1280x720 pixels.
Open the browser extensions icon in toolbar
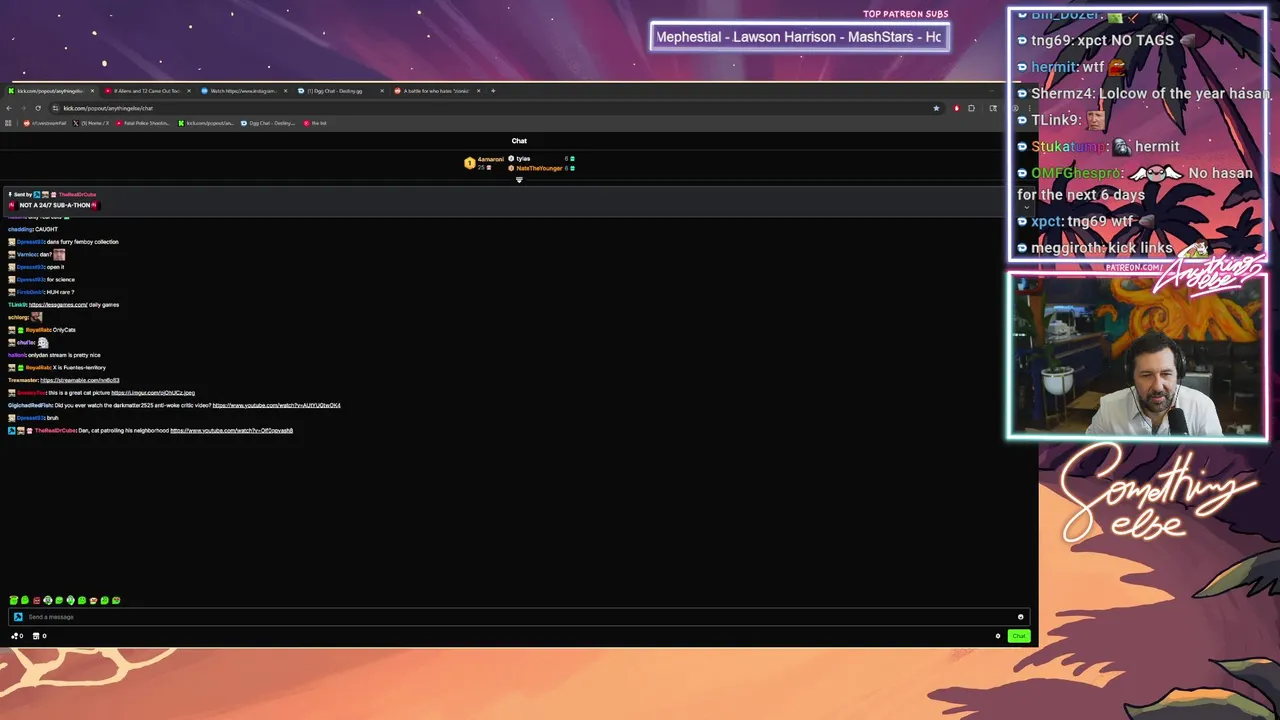point(971,108)
